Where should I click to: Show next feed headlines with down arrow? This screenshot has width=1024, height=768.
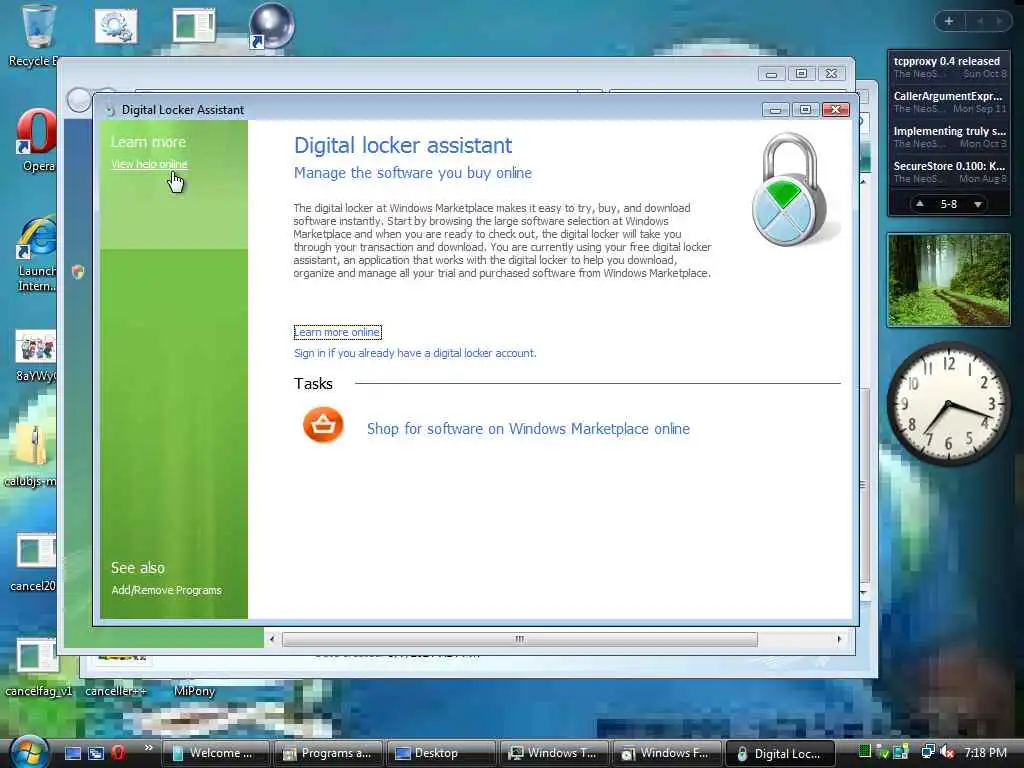(x=978, y=204)
